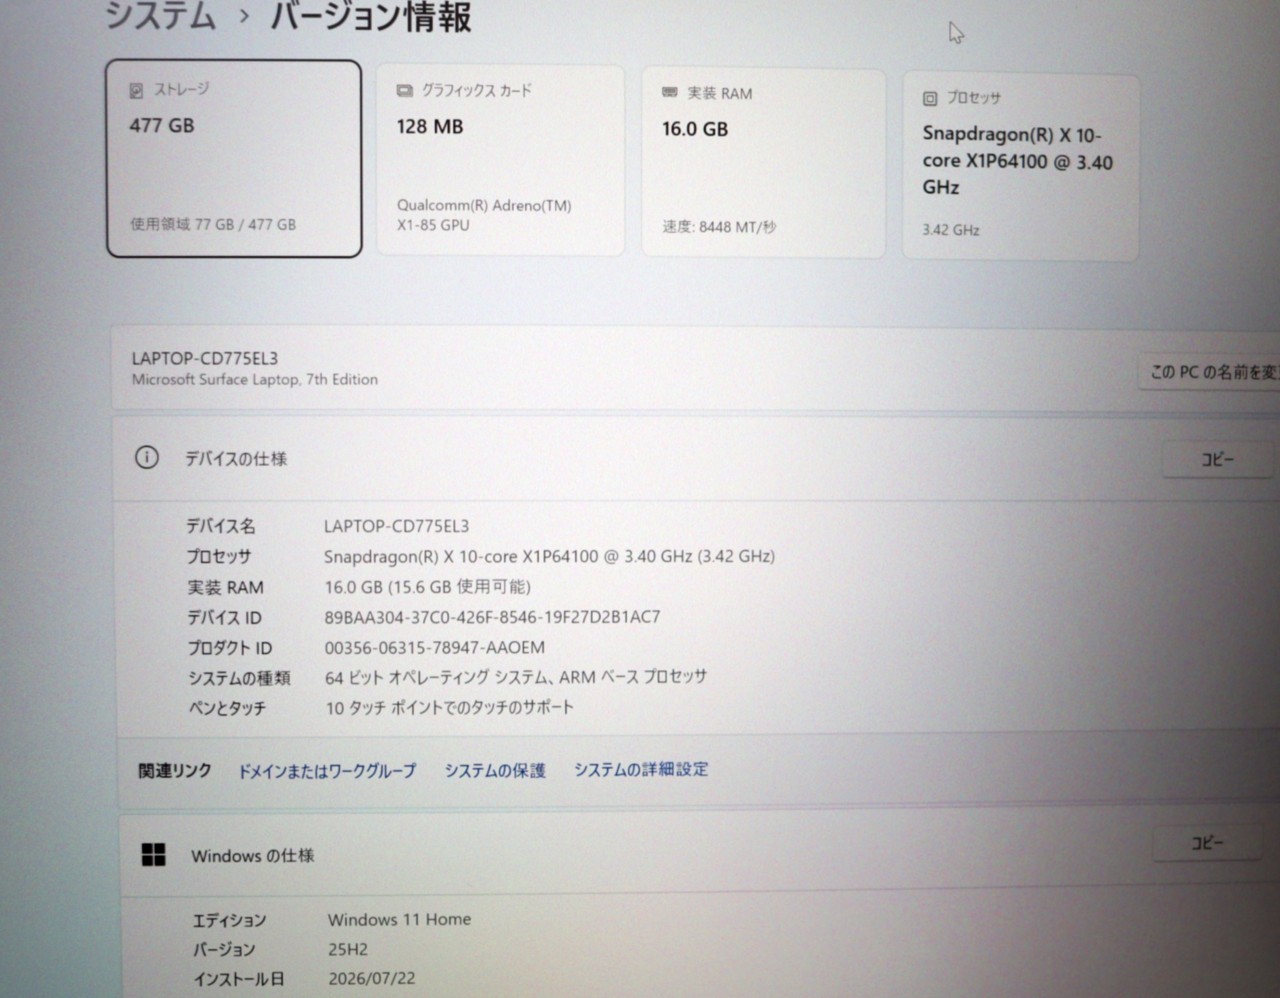The image size is (1280, 998).
Task: Copy Windows specifications with コピー button
Action: [1207, 843]
